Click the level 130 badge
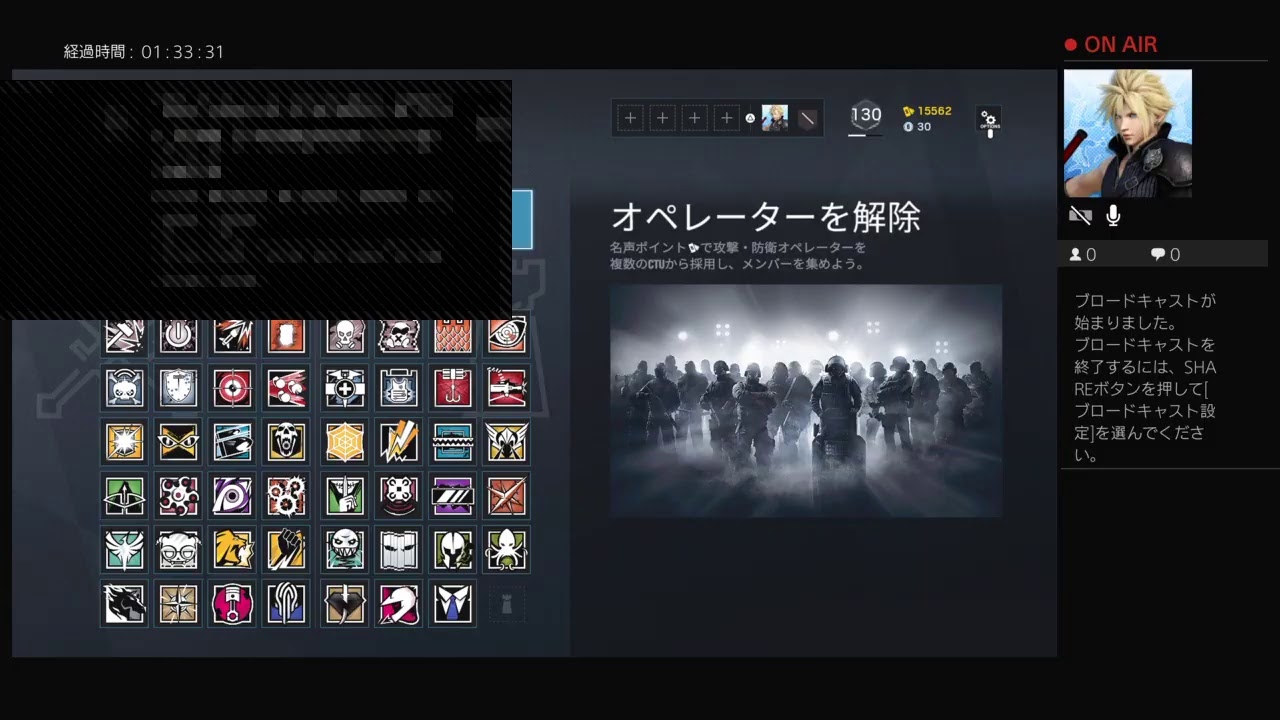Image resolution: width=1280 pixels, height=720 pixels. tap(866, 116)
